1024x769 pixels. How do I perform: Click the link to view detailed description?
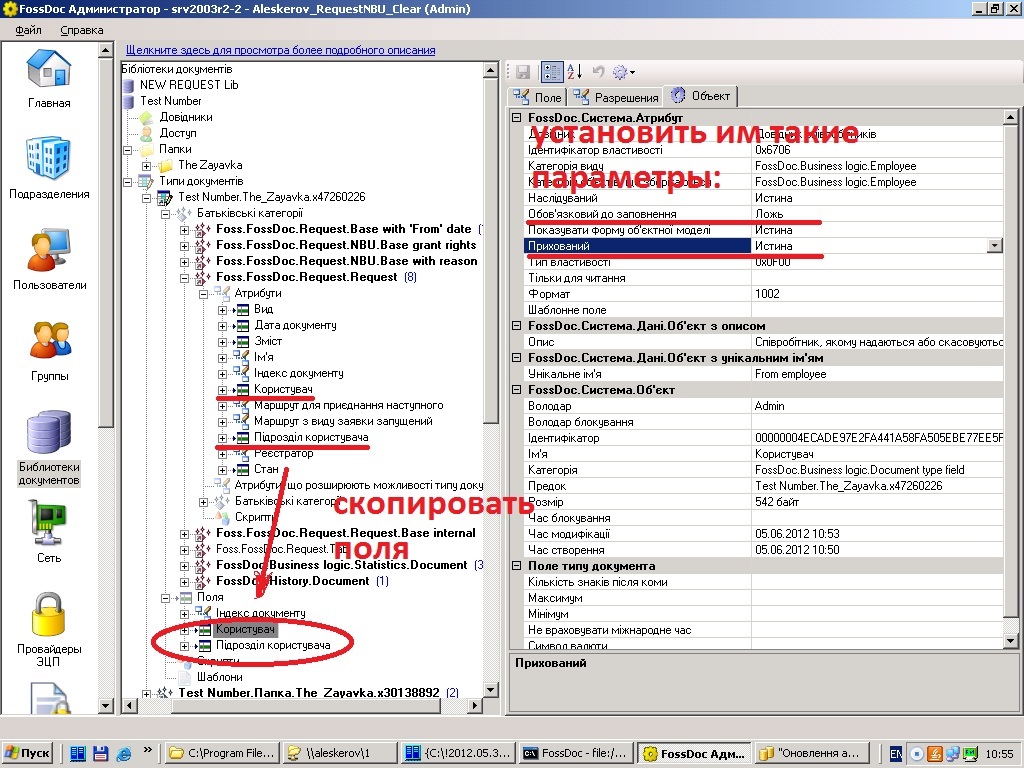pos(280,50)
